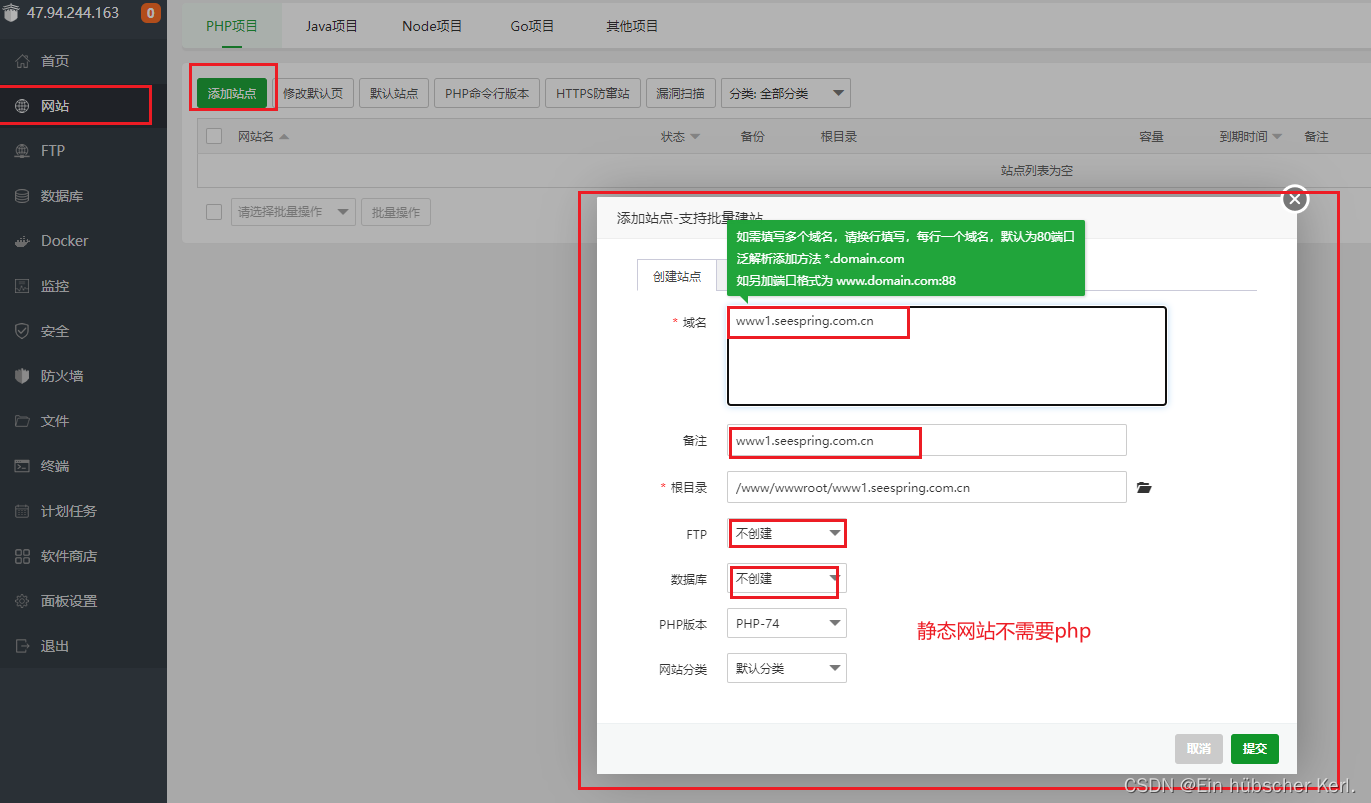Click the grid icon beside 软件商店
The width and height of the screenshot is (1371, 803).
22,556
